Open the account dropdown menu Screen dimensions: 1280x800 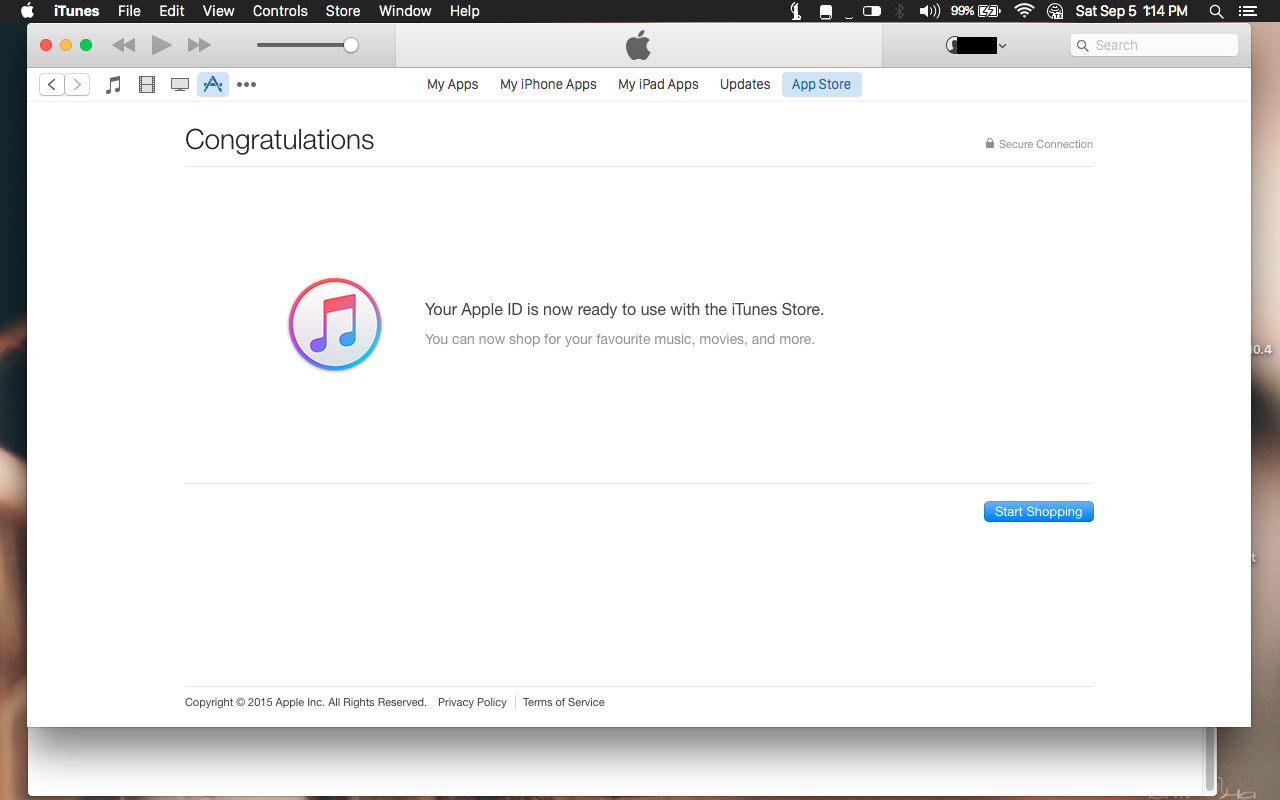click(x=976, y=45)
